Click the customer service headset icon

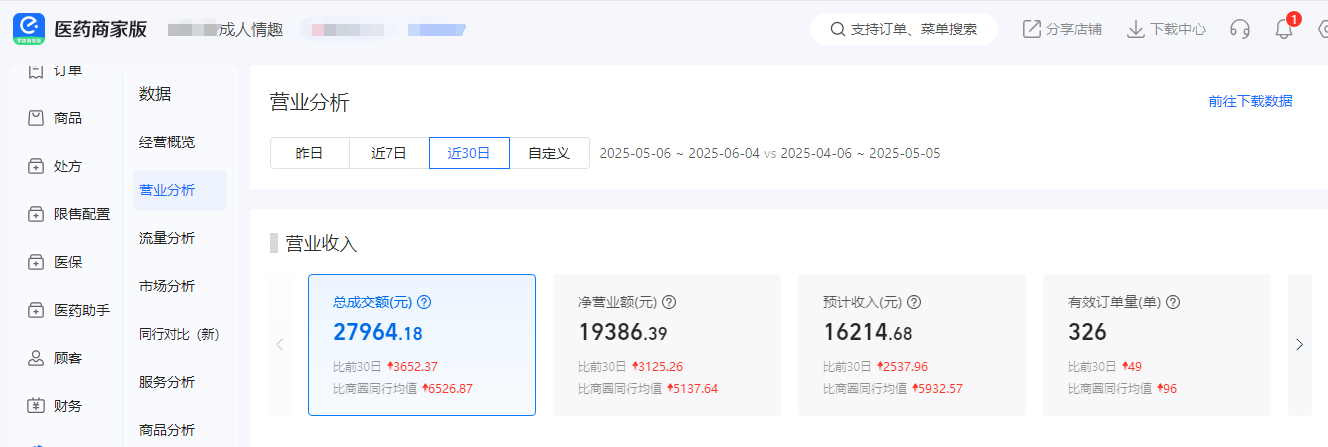[x=1240, y=29]
